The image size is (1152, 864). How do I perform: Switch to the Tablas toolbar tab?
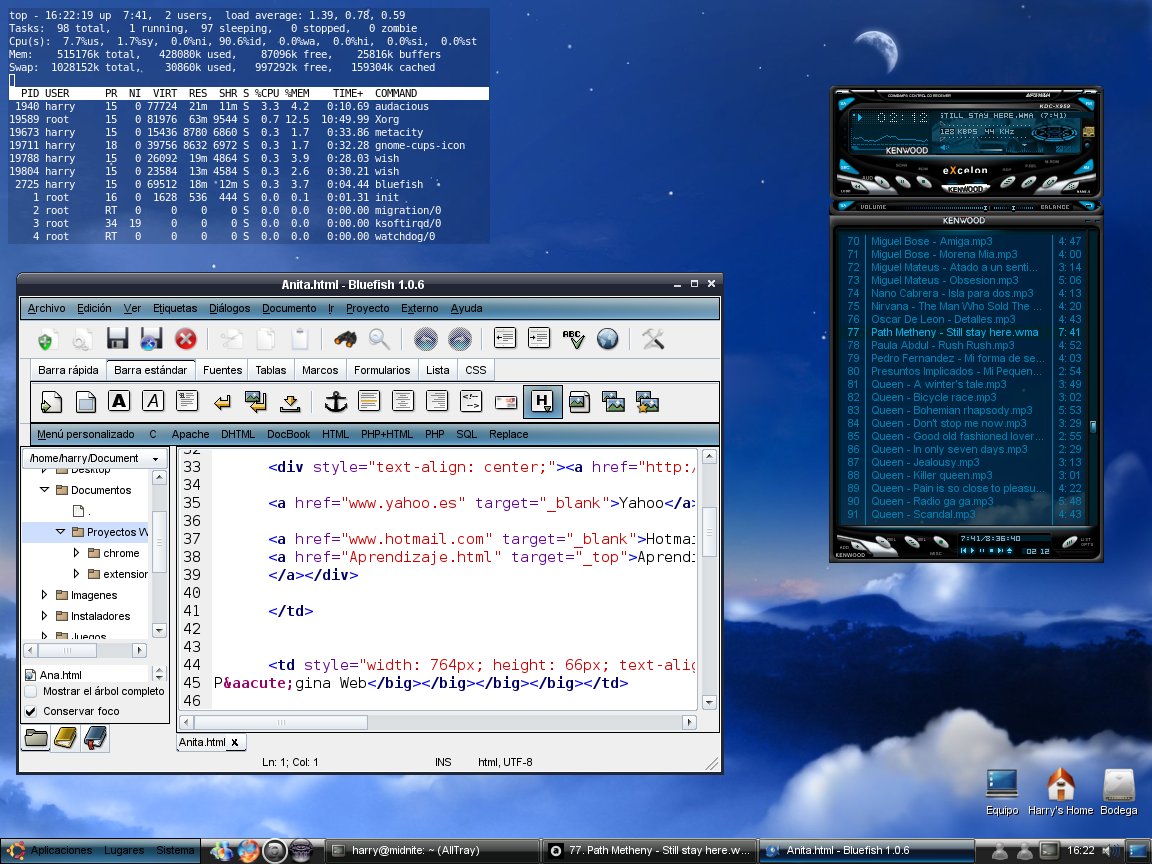click(x=271, y=370)
